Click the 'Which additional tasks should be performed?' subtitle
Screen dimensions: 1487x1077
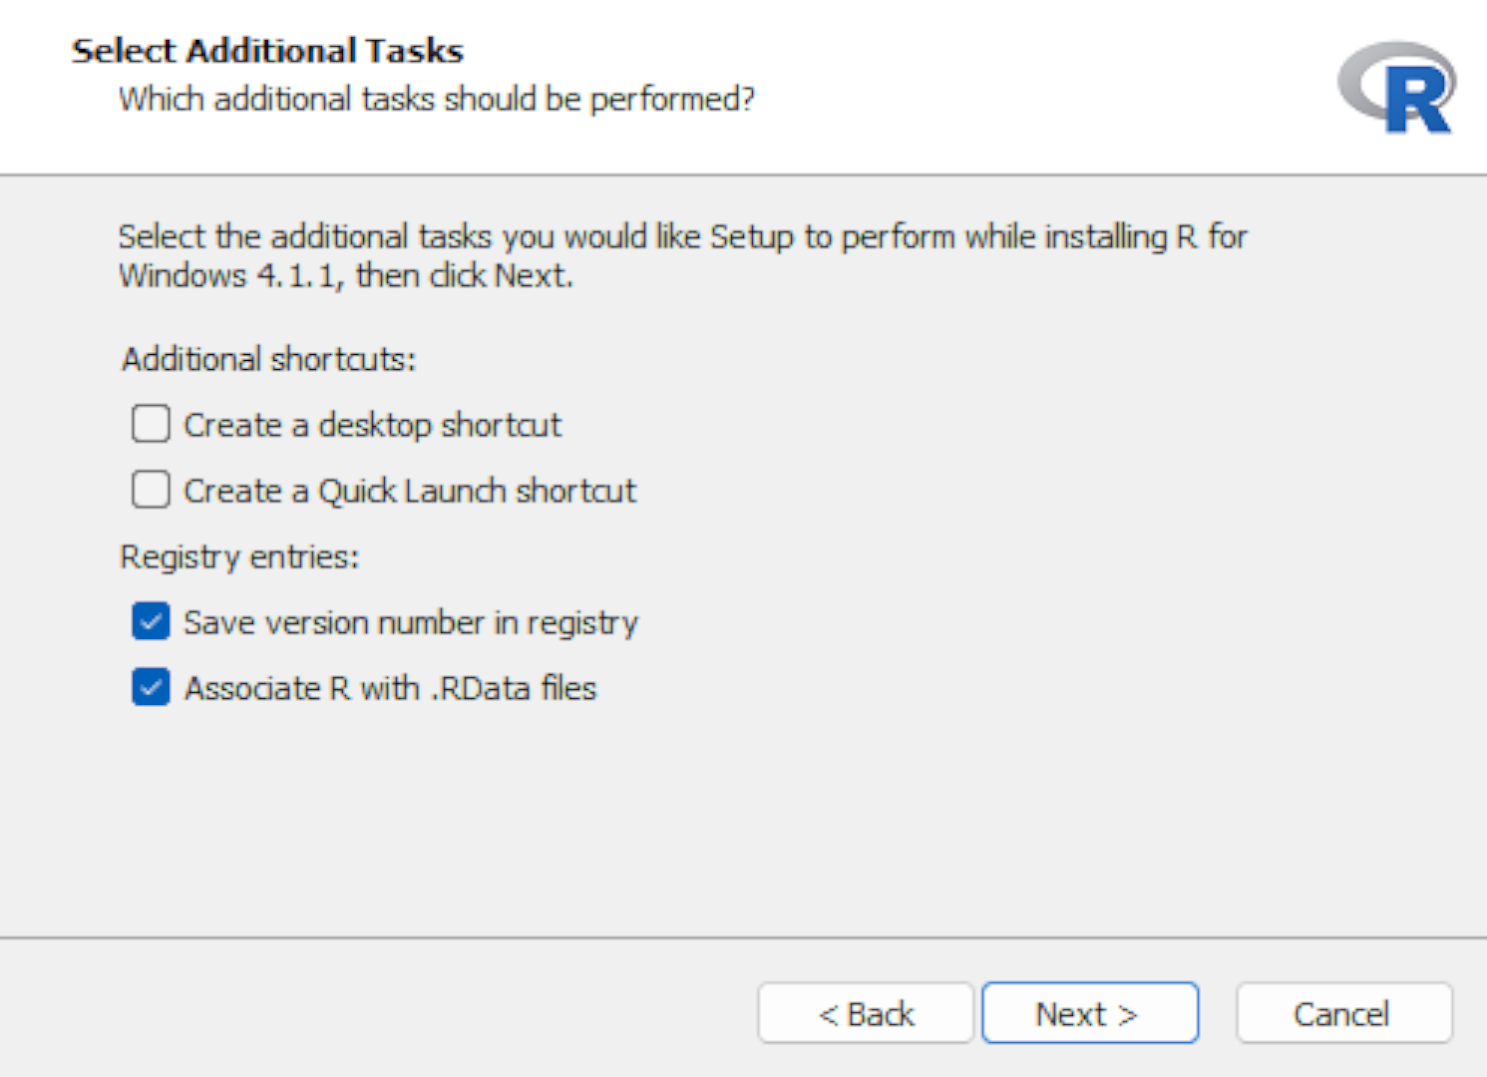(x=436, y=99)
